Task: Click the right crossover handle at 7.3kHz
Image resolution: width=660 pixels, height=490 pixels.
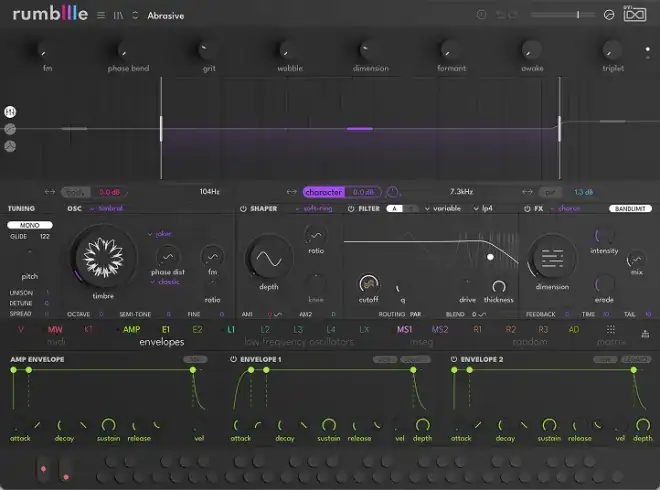Action: click(559, 129)
